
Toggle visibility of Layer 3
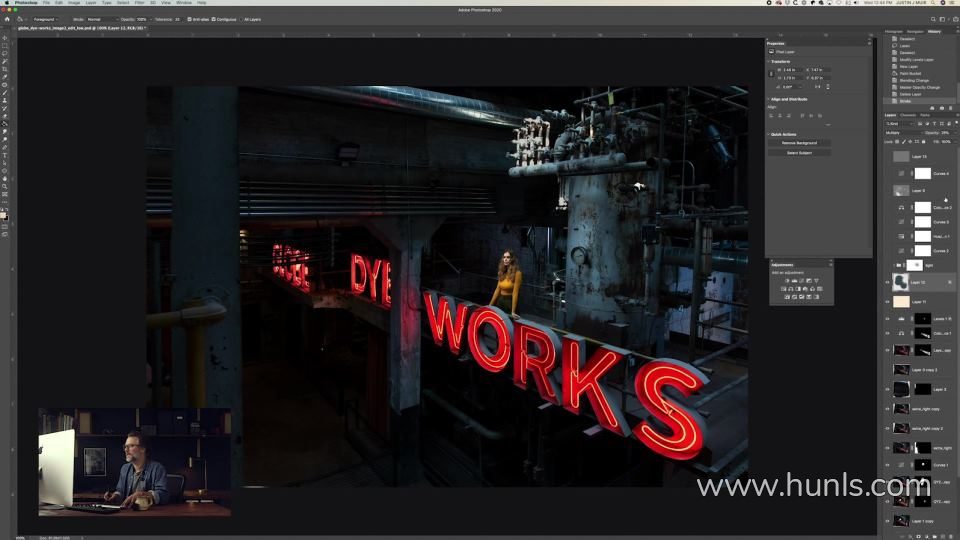[x=887, y=389]
